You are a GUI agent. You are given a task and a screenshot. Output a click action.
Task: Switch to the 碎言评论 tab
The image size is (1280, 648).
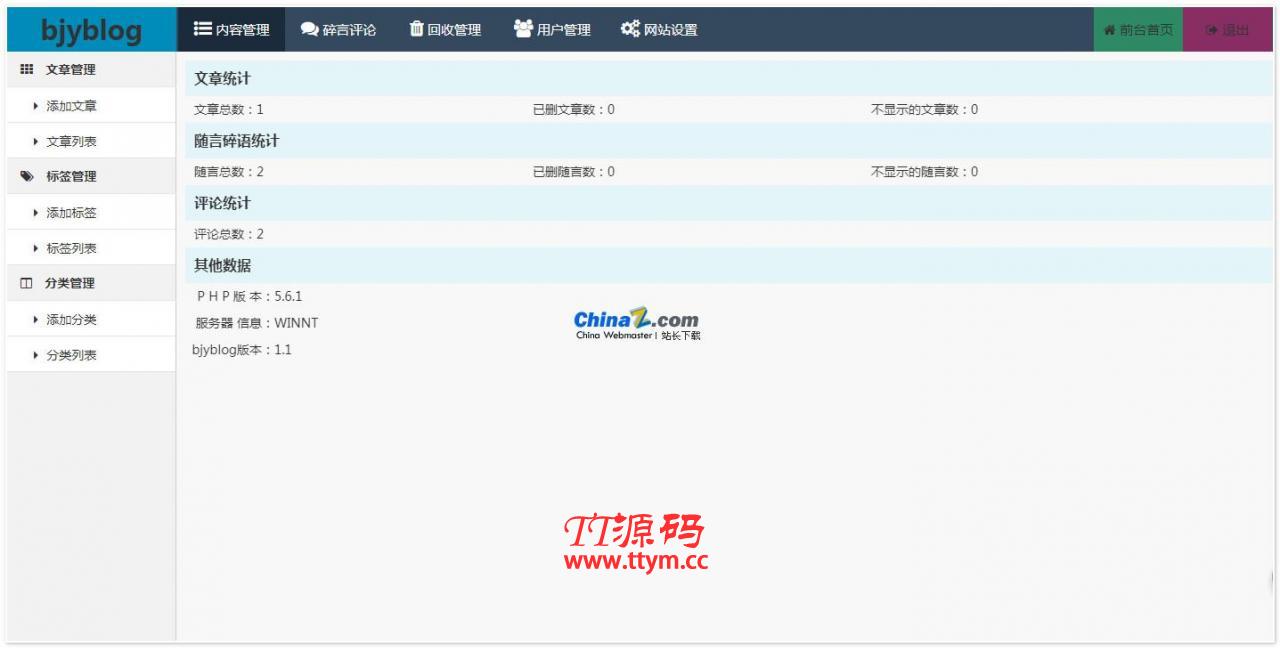pyautogui.click(x=339, y=30)
